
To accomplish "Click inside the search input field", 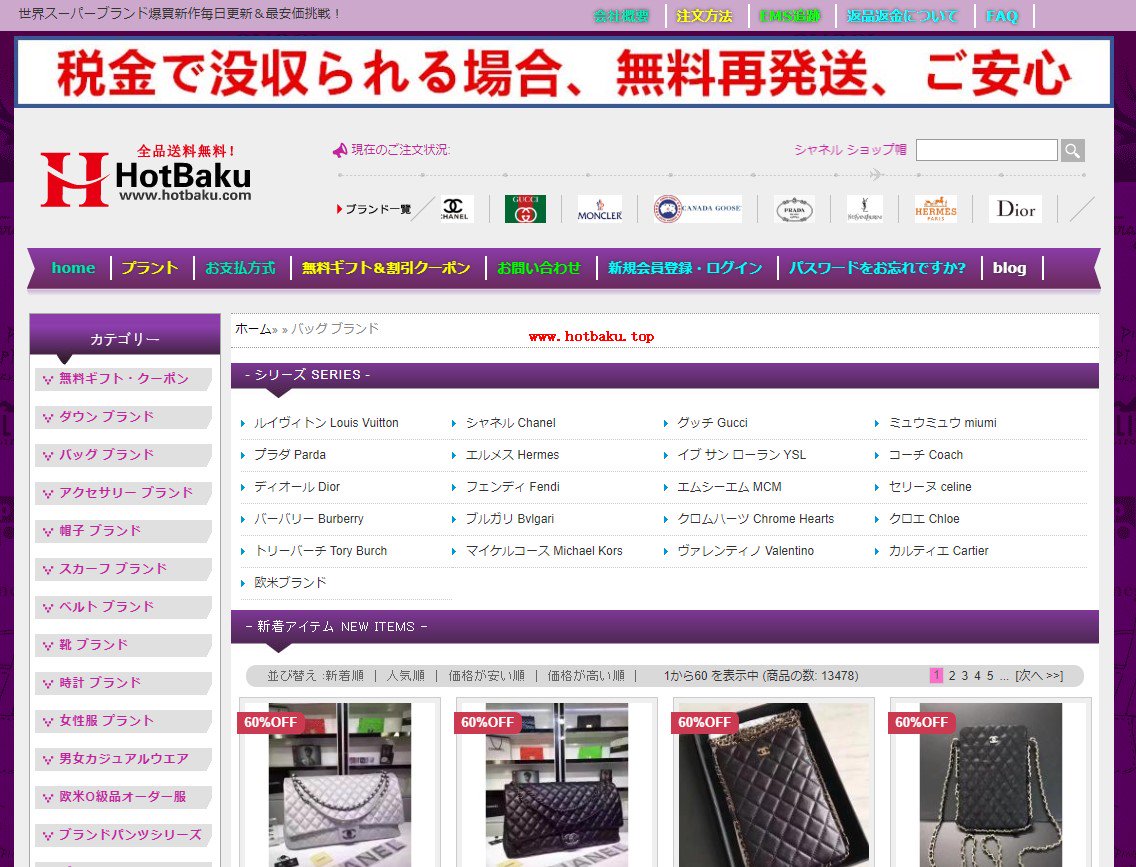I will (987, 150).
